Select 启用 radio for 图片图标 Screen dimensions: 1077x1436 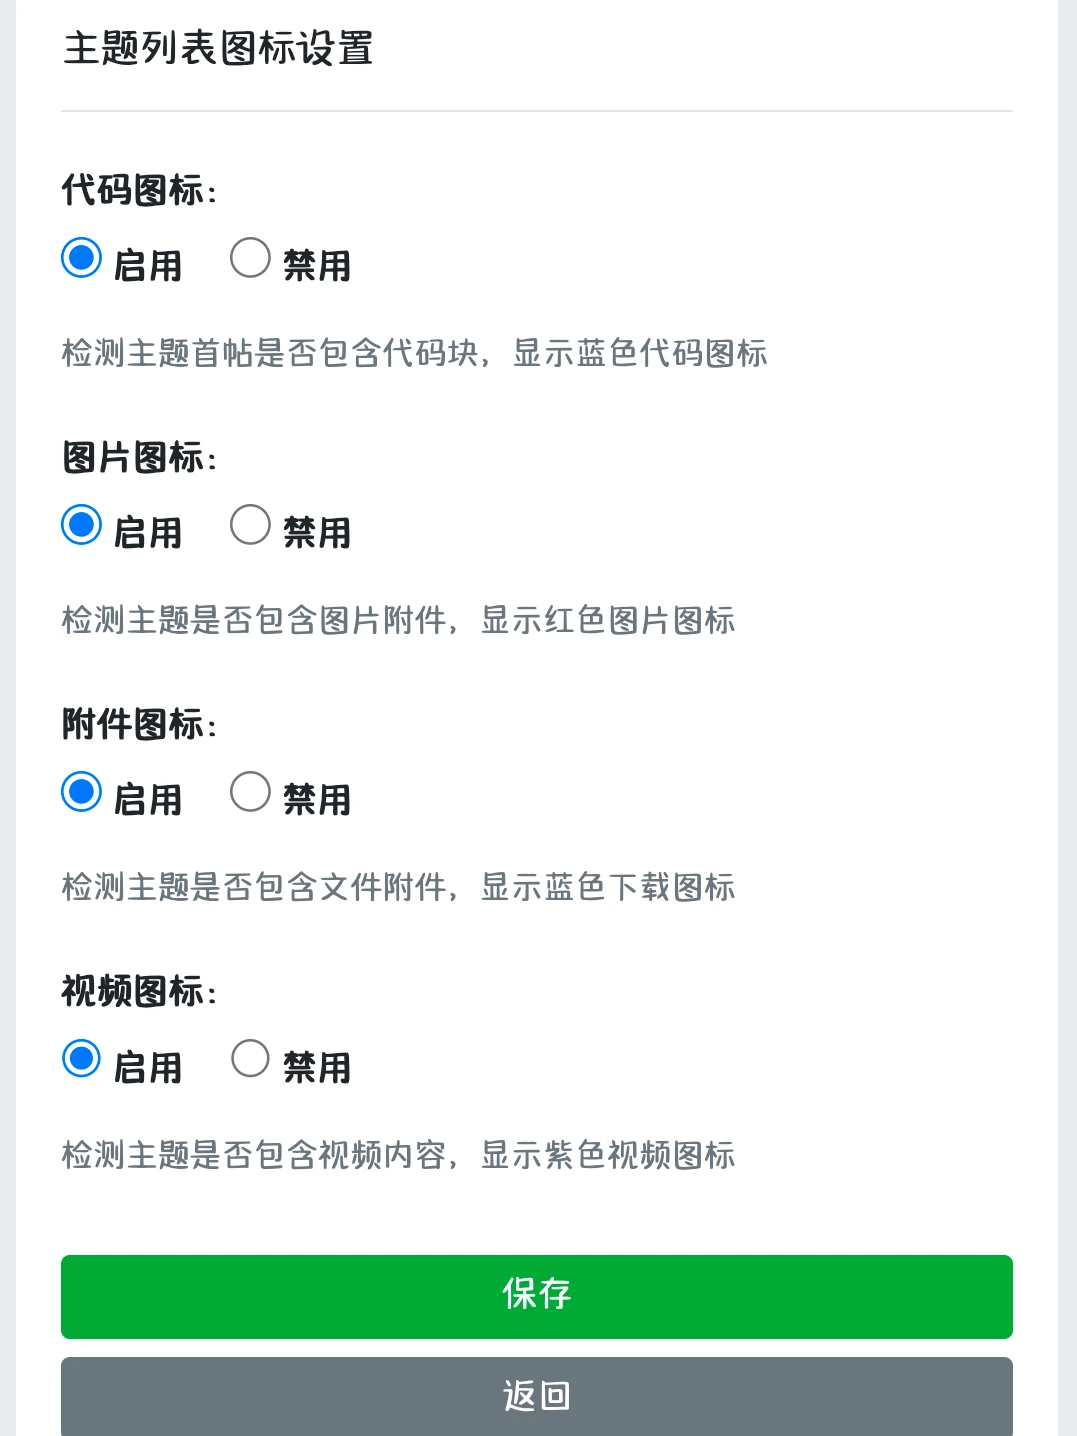[x=81, y=525]
